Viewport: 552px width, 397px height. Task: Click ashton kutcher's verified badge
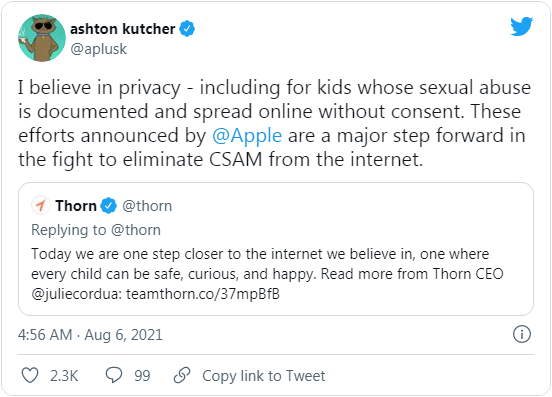pyautogui.click(x=187, y=29)
